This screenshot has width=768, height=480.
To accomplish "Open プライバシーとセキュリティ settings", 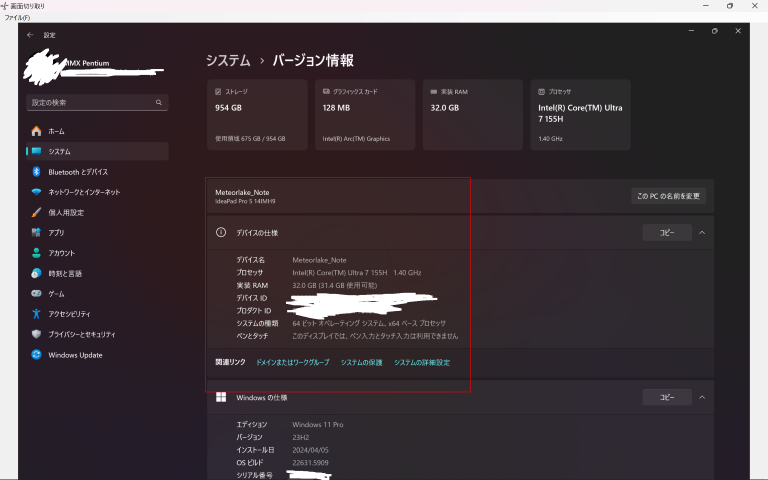I will (82, 334).
